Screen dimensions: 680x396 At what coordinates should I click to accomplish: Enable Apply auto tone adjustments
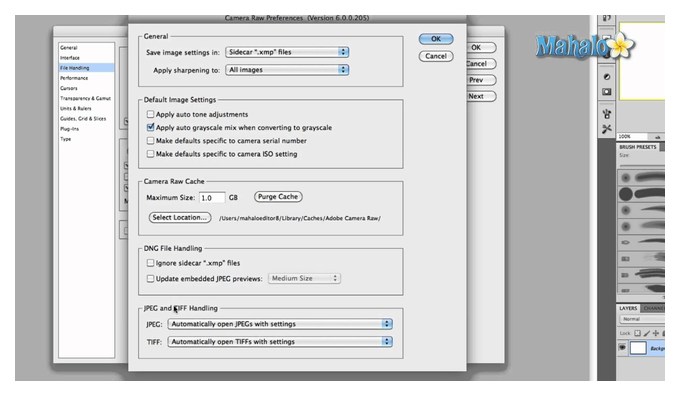150,114
